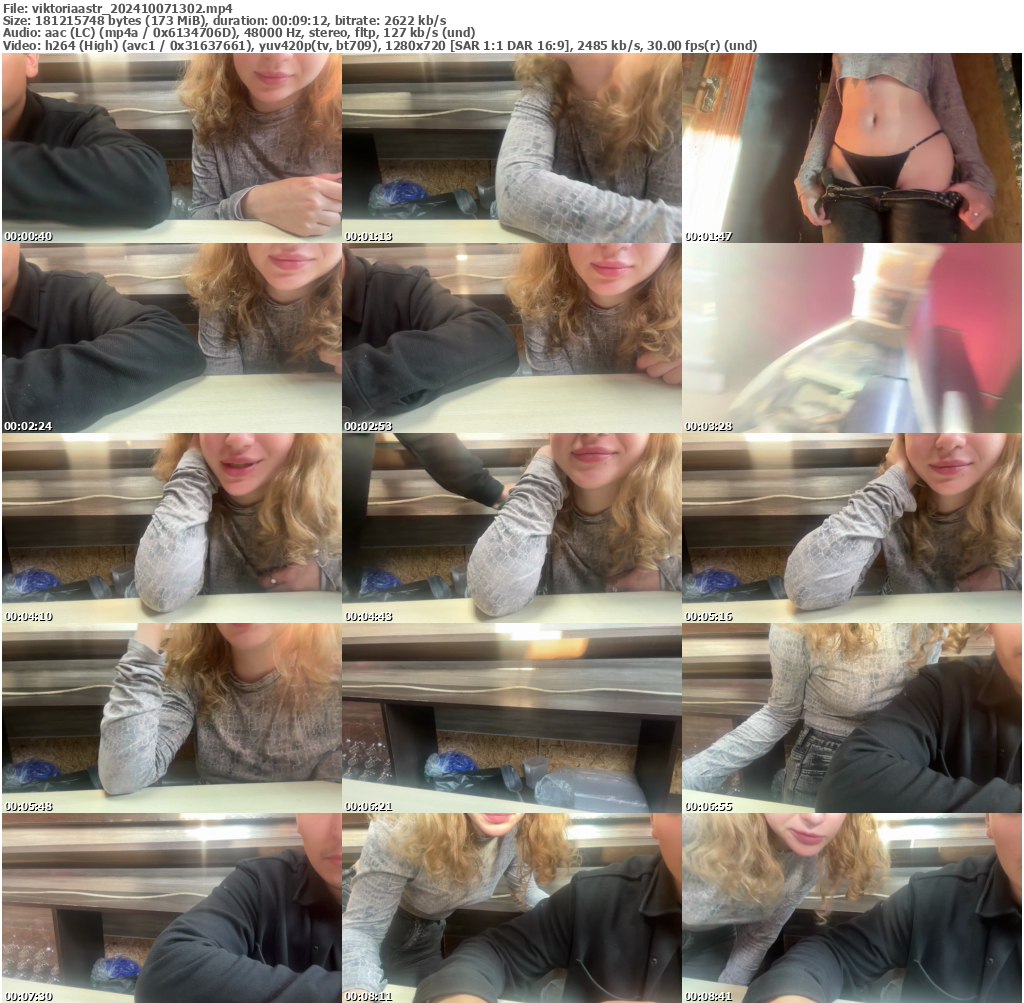Click the last thumbnail at 00:08:41
Screen dimensions: 1024x1003
852,908
